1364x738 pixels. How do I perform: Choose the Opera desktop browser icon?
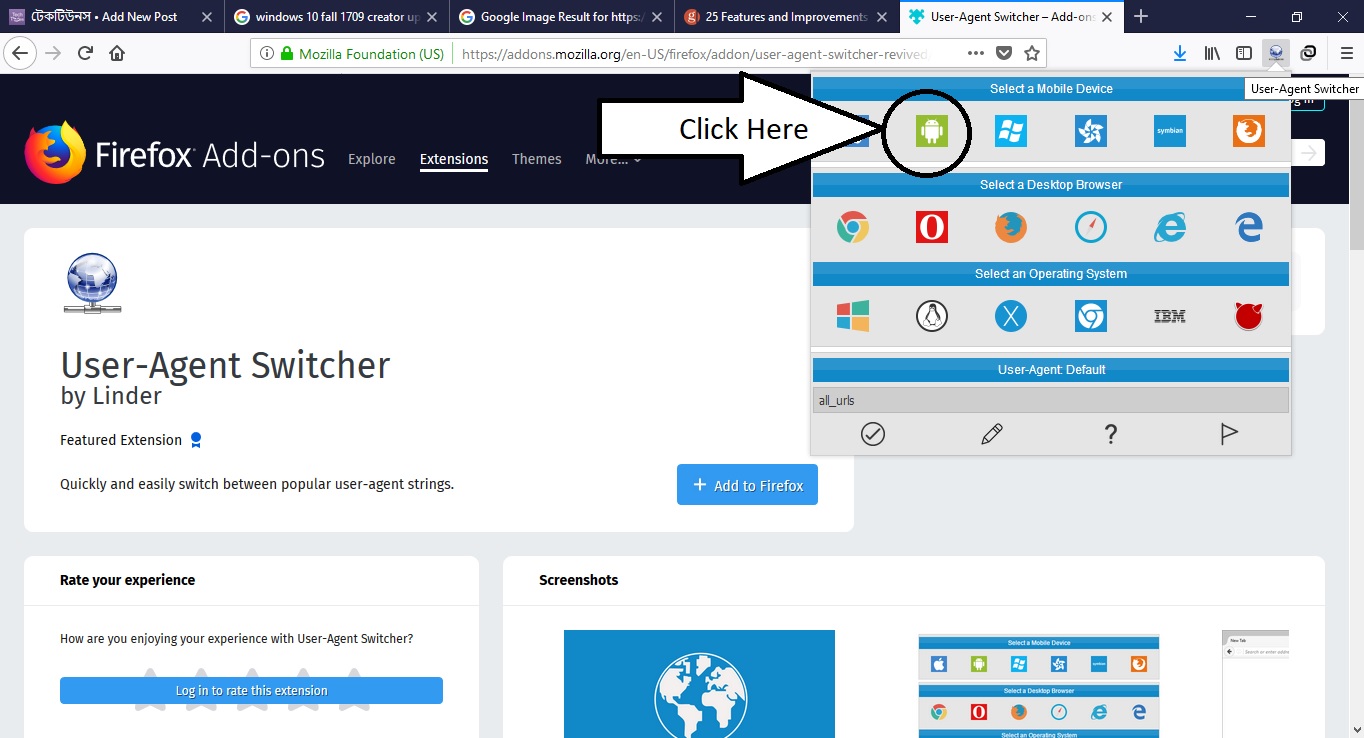point(932,228)
